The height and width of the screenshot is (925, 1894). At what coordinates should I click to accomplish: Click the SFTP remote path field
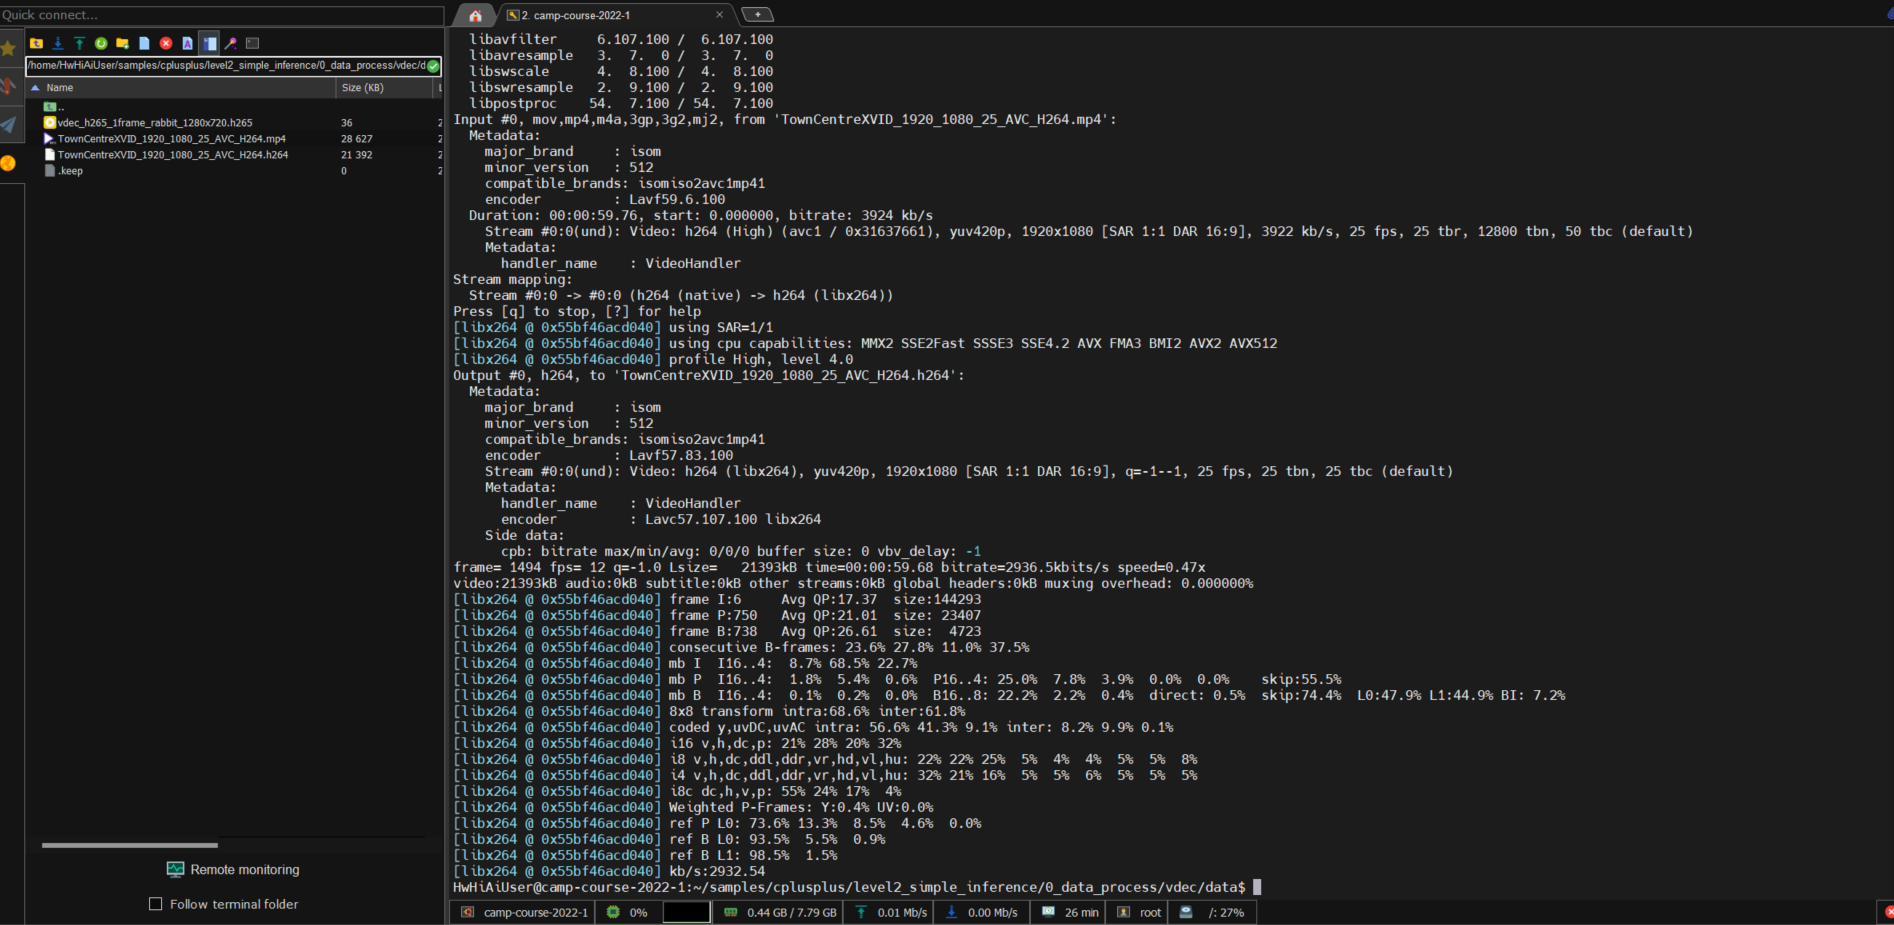(227, 66)
